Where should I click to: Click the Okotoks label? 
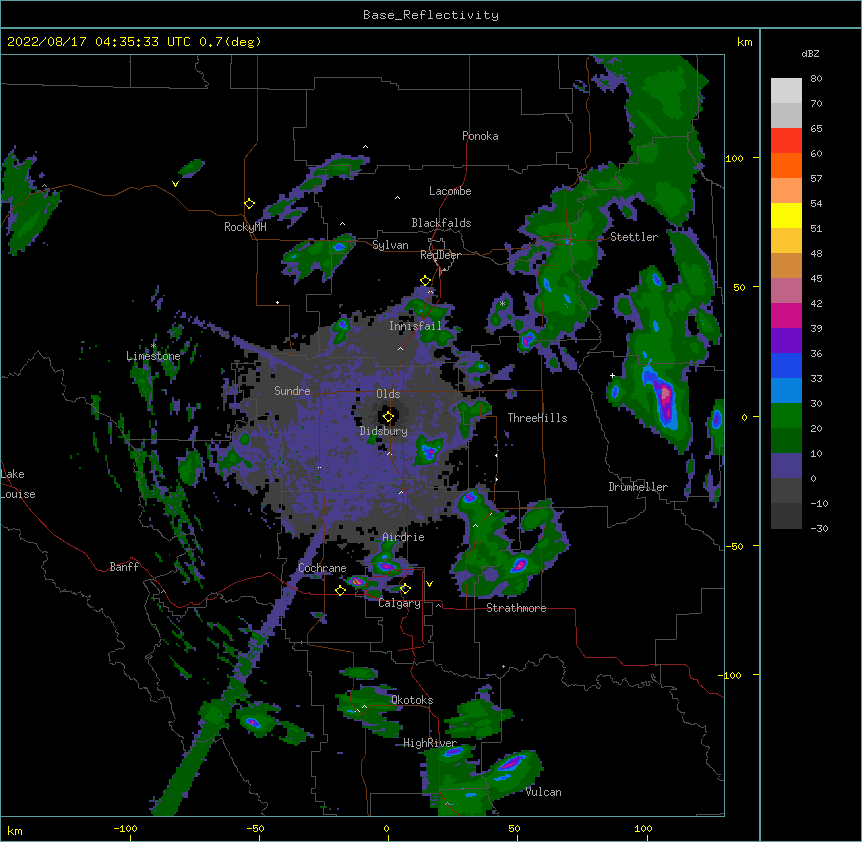[x=412, y=700]
